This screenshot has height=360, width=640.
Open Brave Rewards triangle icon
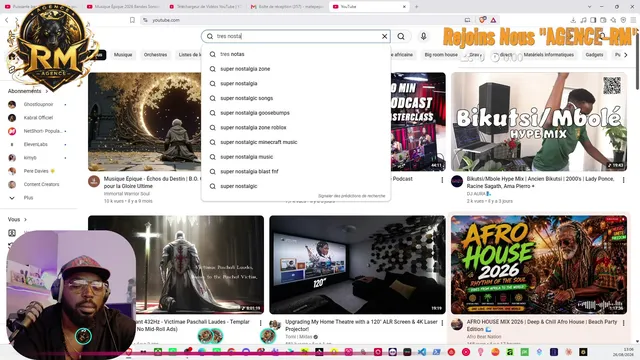pos(493,20)
